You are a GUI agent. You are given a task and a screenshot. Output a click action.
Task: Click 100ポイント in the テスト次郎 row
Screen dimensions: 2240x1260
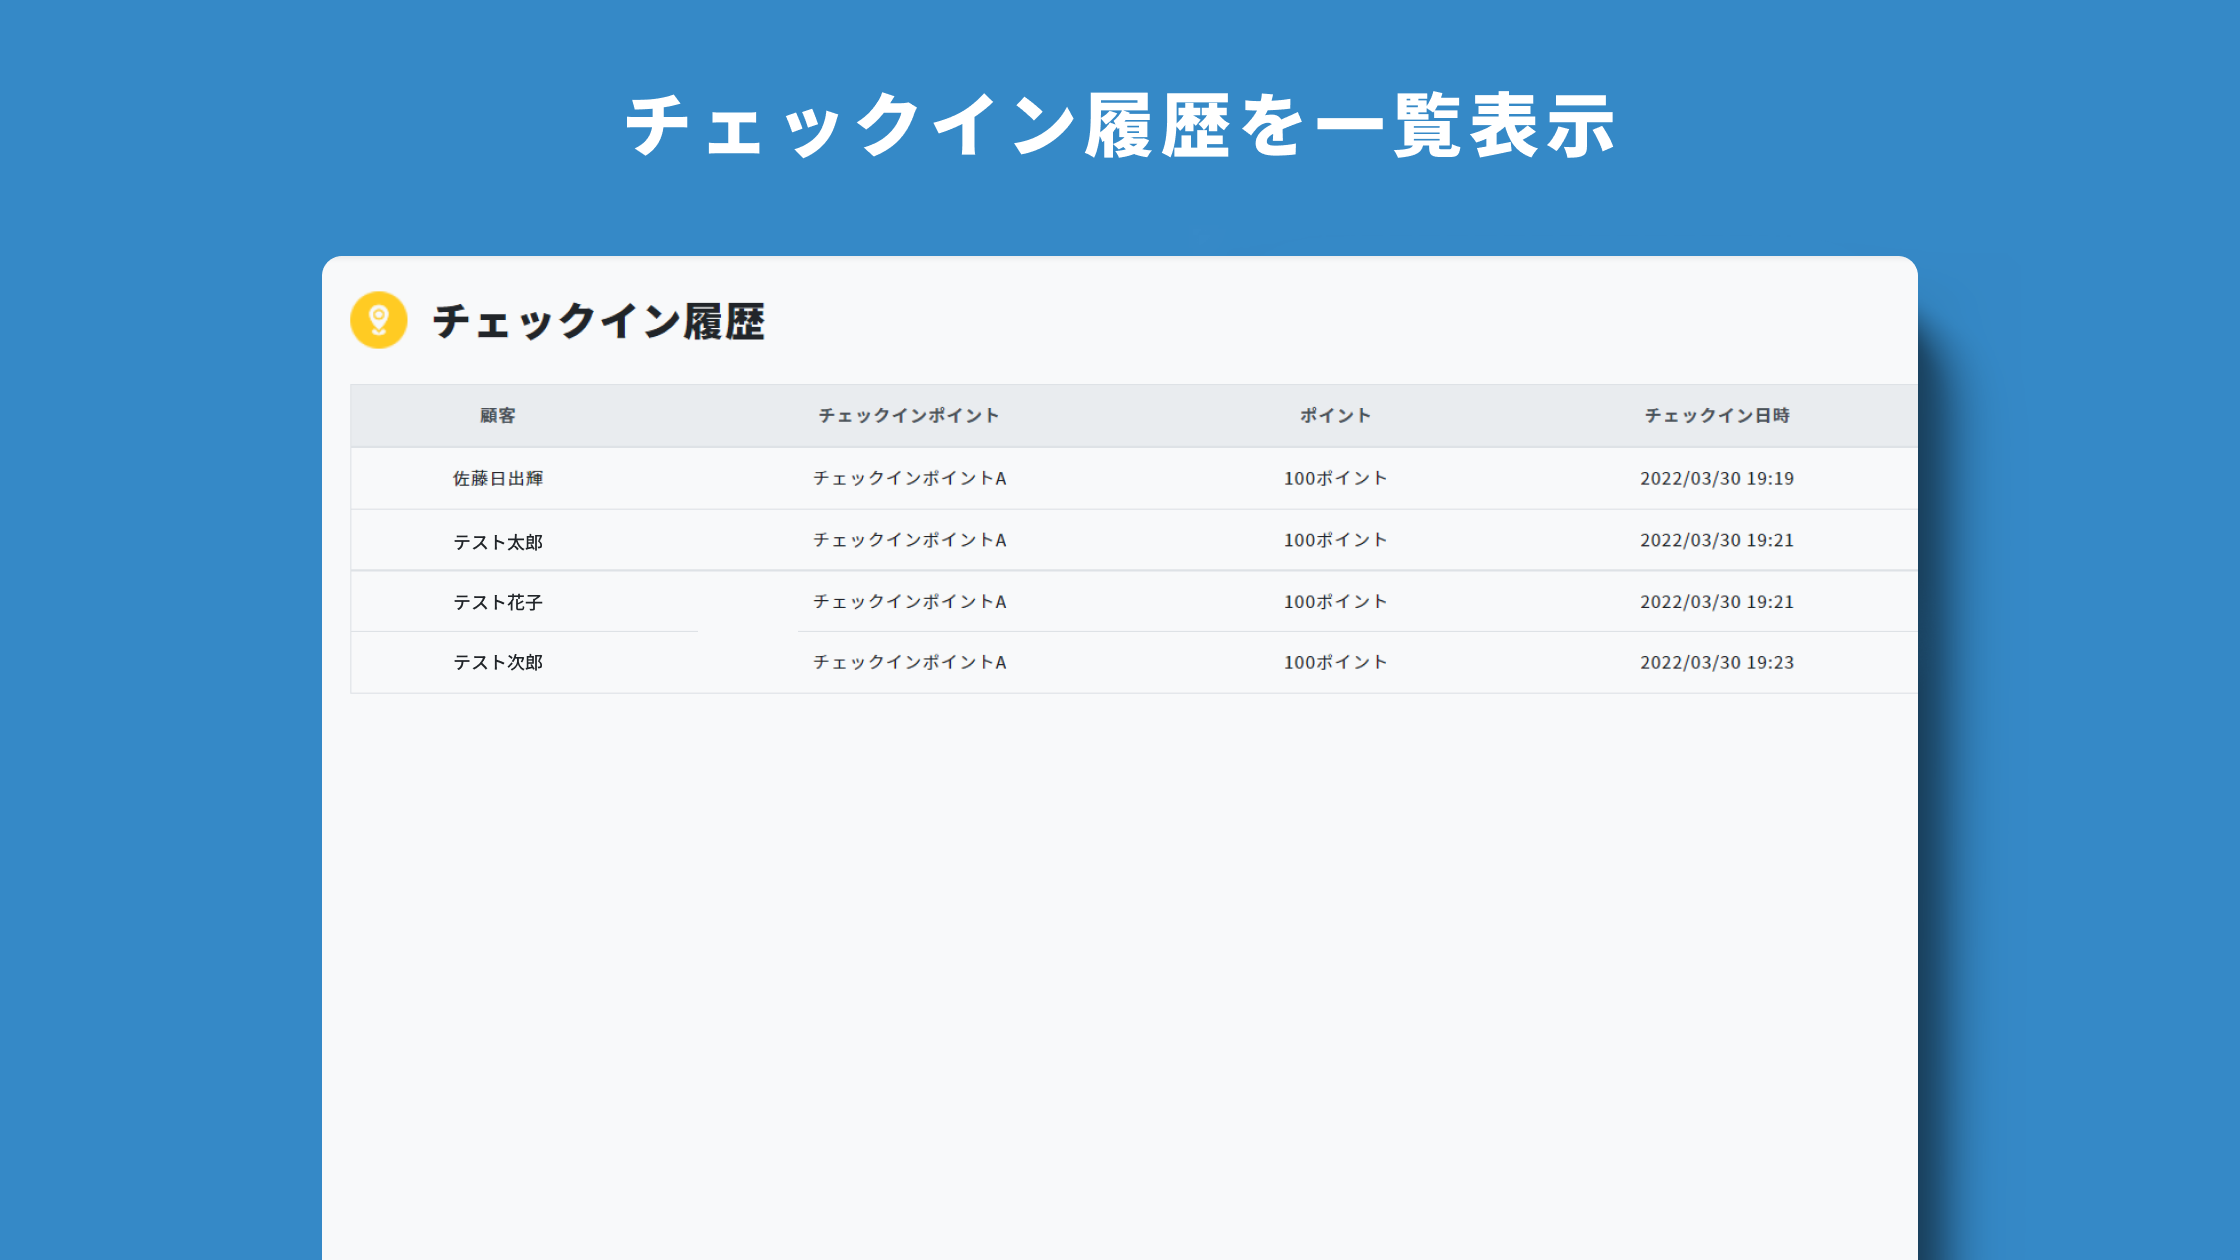tap(1335, 662)
